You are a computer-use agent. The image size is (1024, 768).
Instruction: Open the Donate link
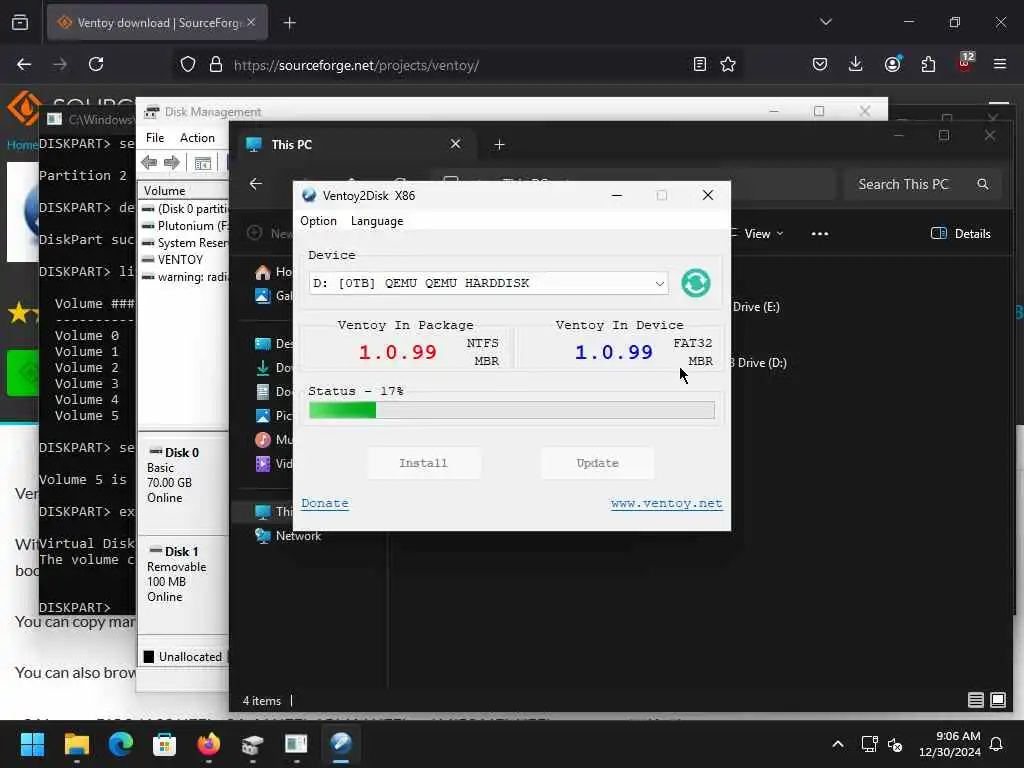pos(325,504)
